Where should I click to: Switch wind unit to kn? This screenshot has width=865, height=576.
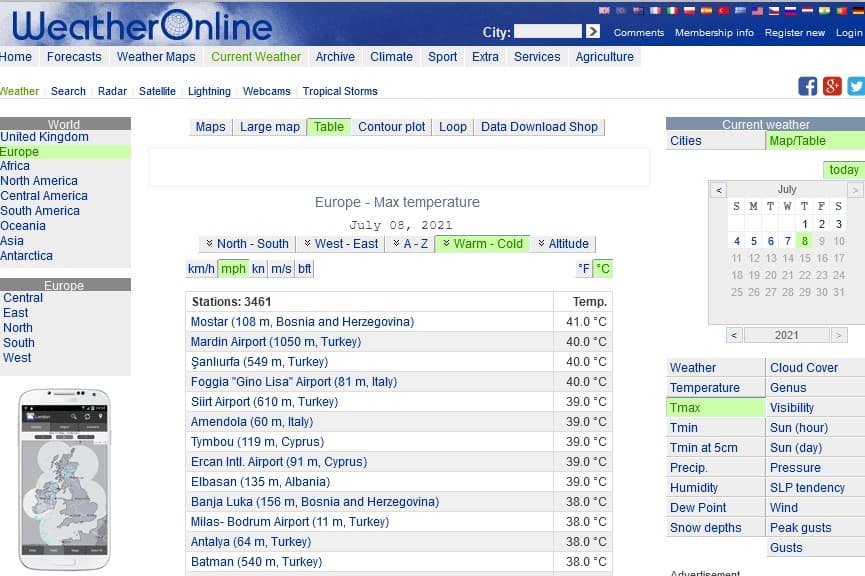258,269
